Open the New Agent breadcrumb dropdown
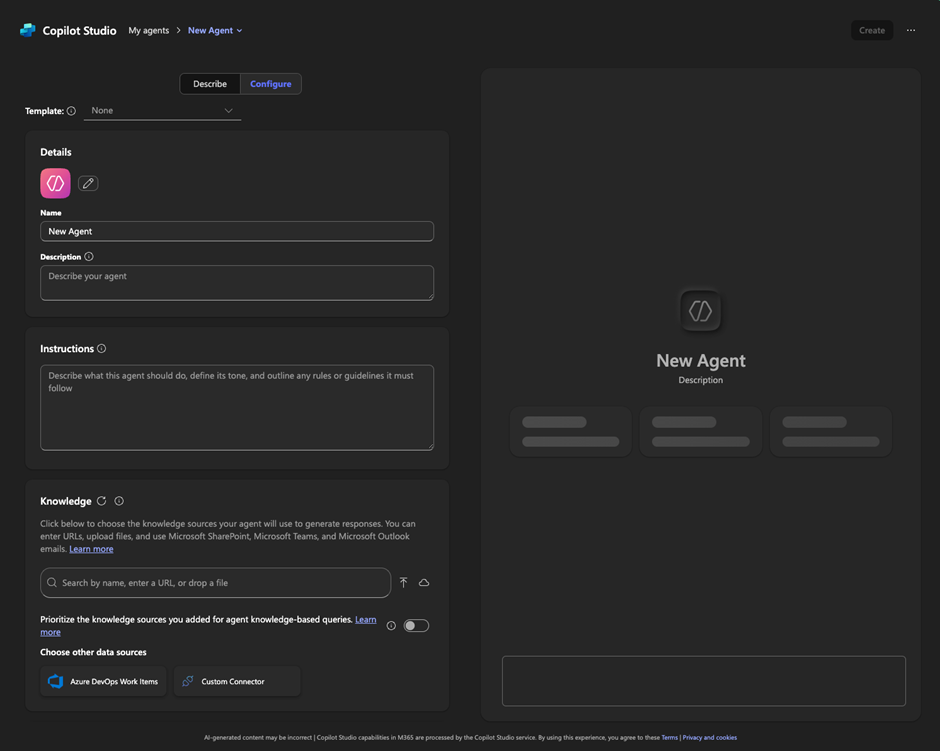The width and height of the screenshot is (940, 751). tap(215, 31)
